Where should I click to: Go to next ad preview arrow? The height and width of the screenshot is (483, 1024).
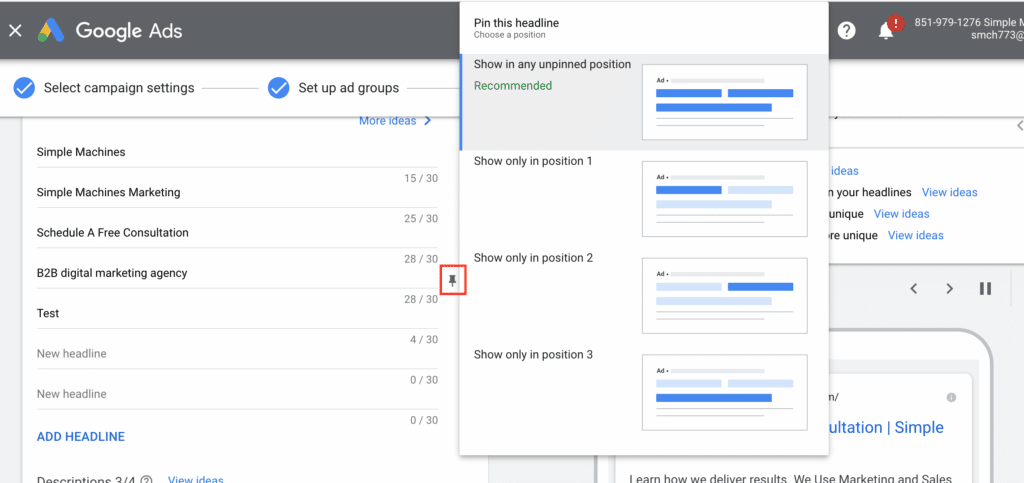[x=950, y=288]
